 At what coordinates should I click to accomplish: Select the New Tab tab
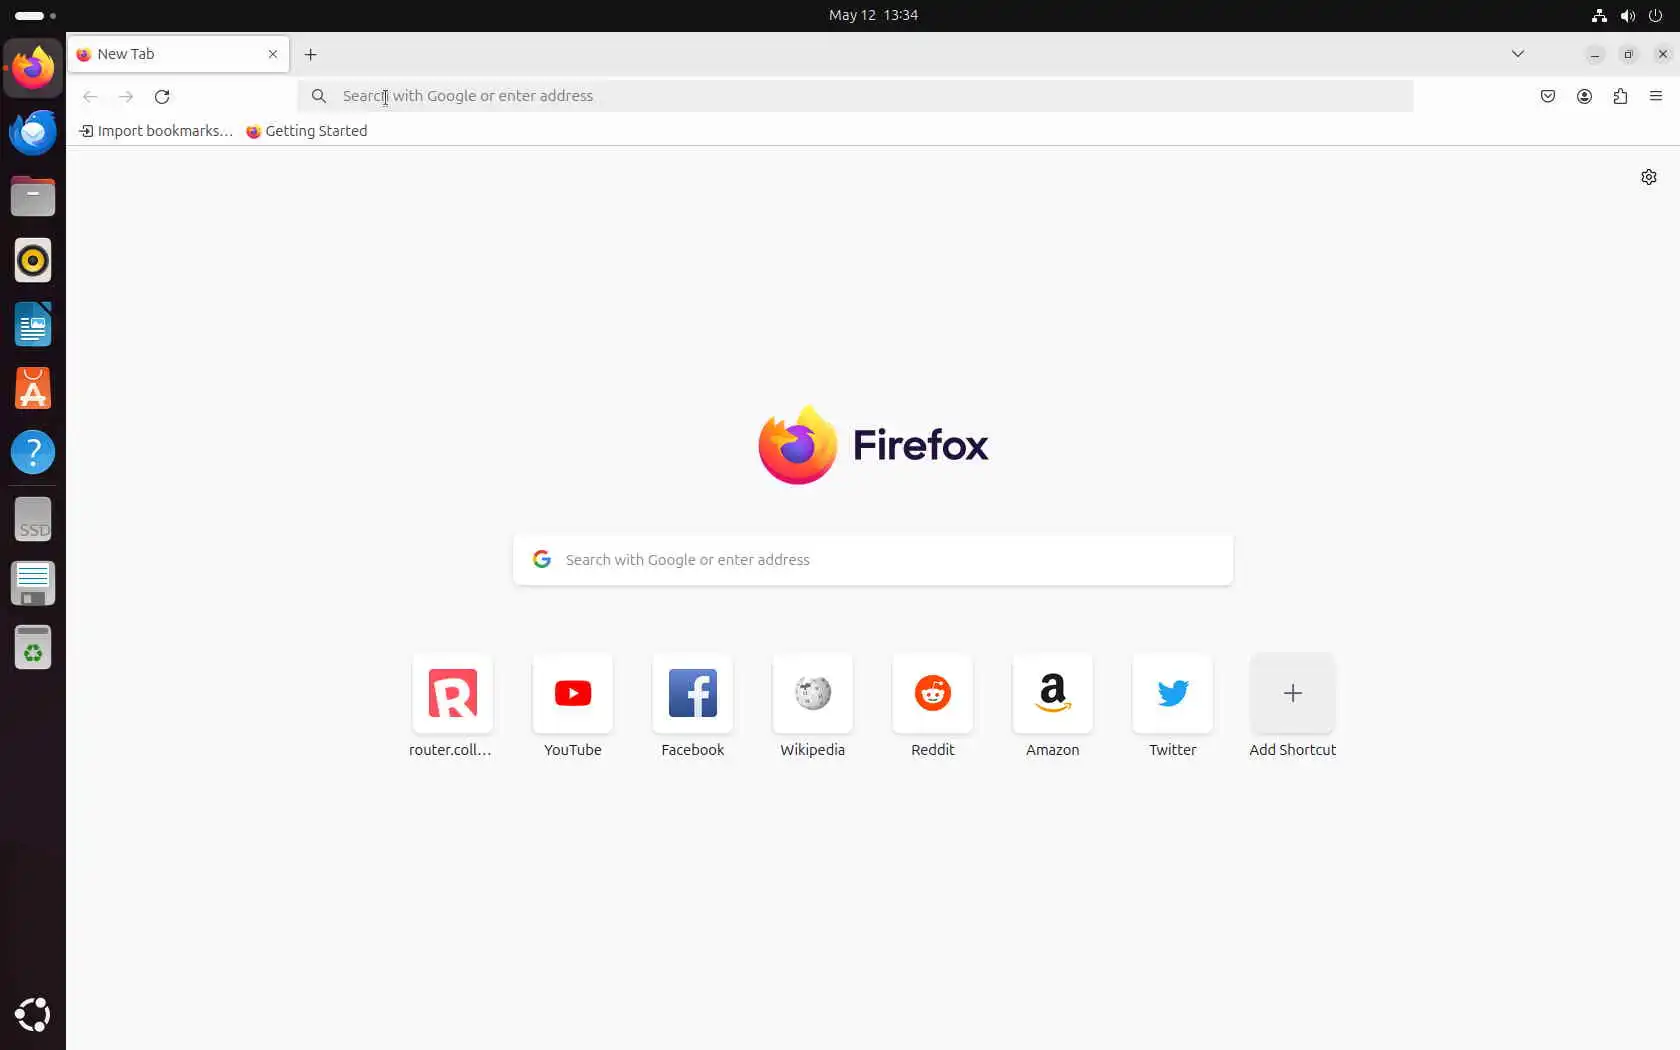tap(179, 54)
